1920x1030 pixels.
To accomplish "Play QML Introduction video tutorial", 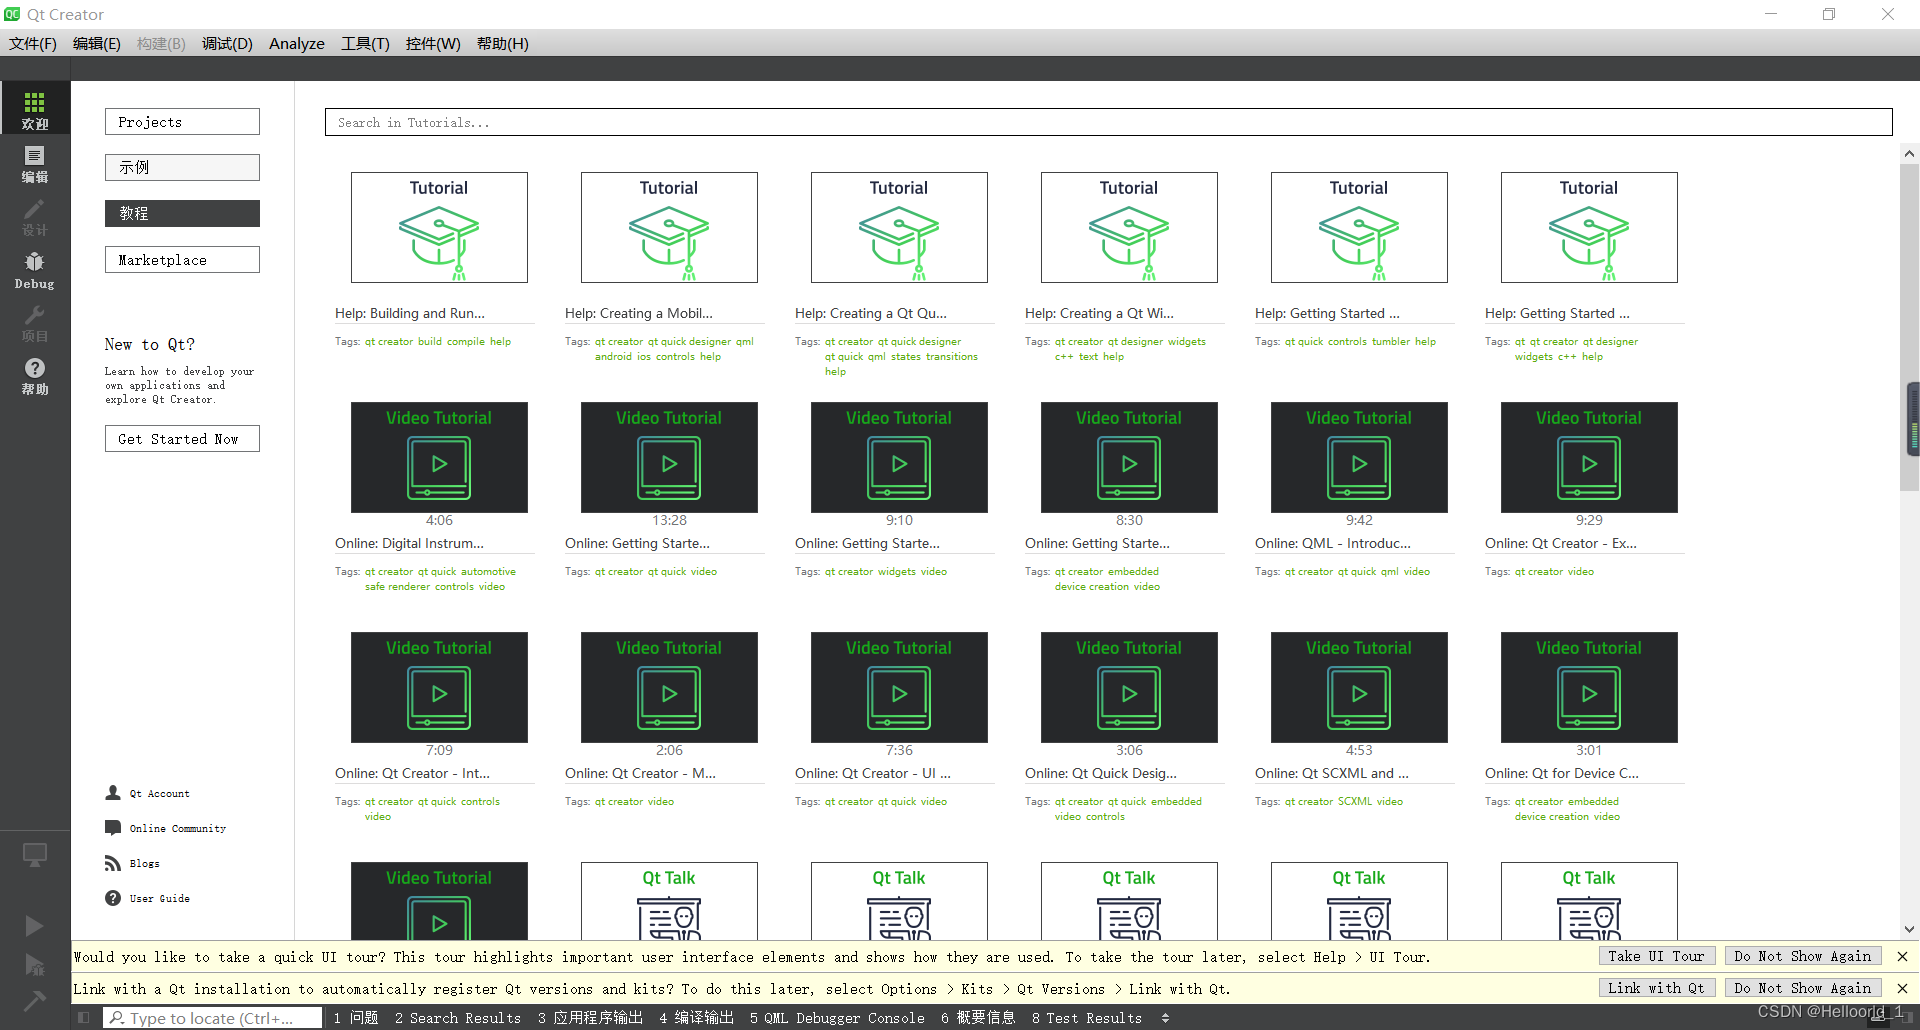I will click(x=1359, y=457).
